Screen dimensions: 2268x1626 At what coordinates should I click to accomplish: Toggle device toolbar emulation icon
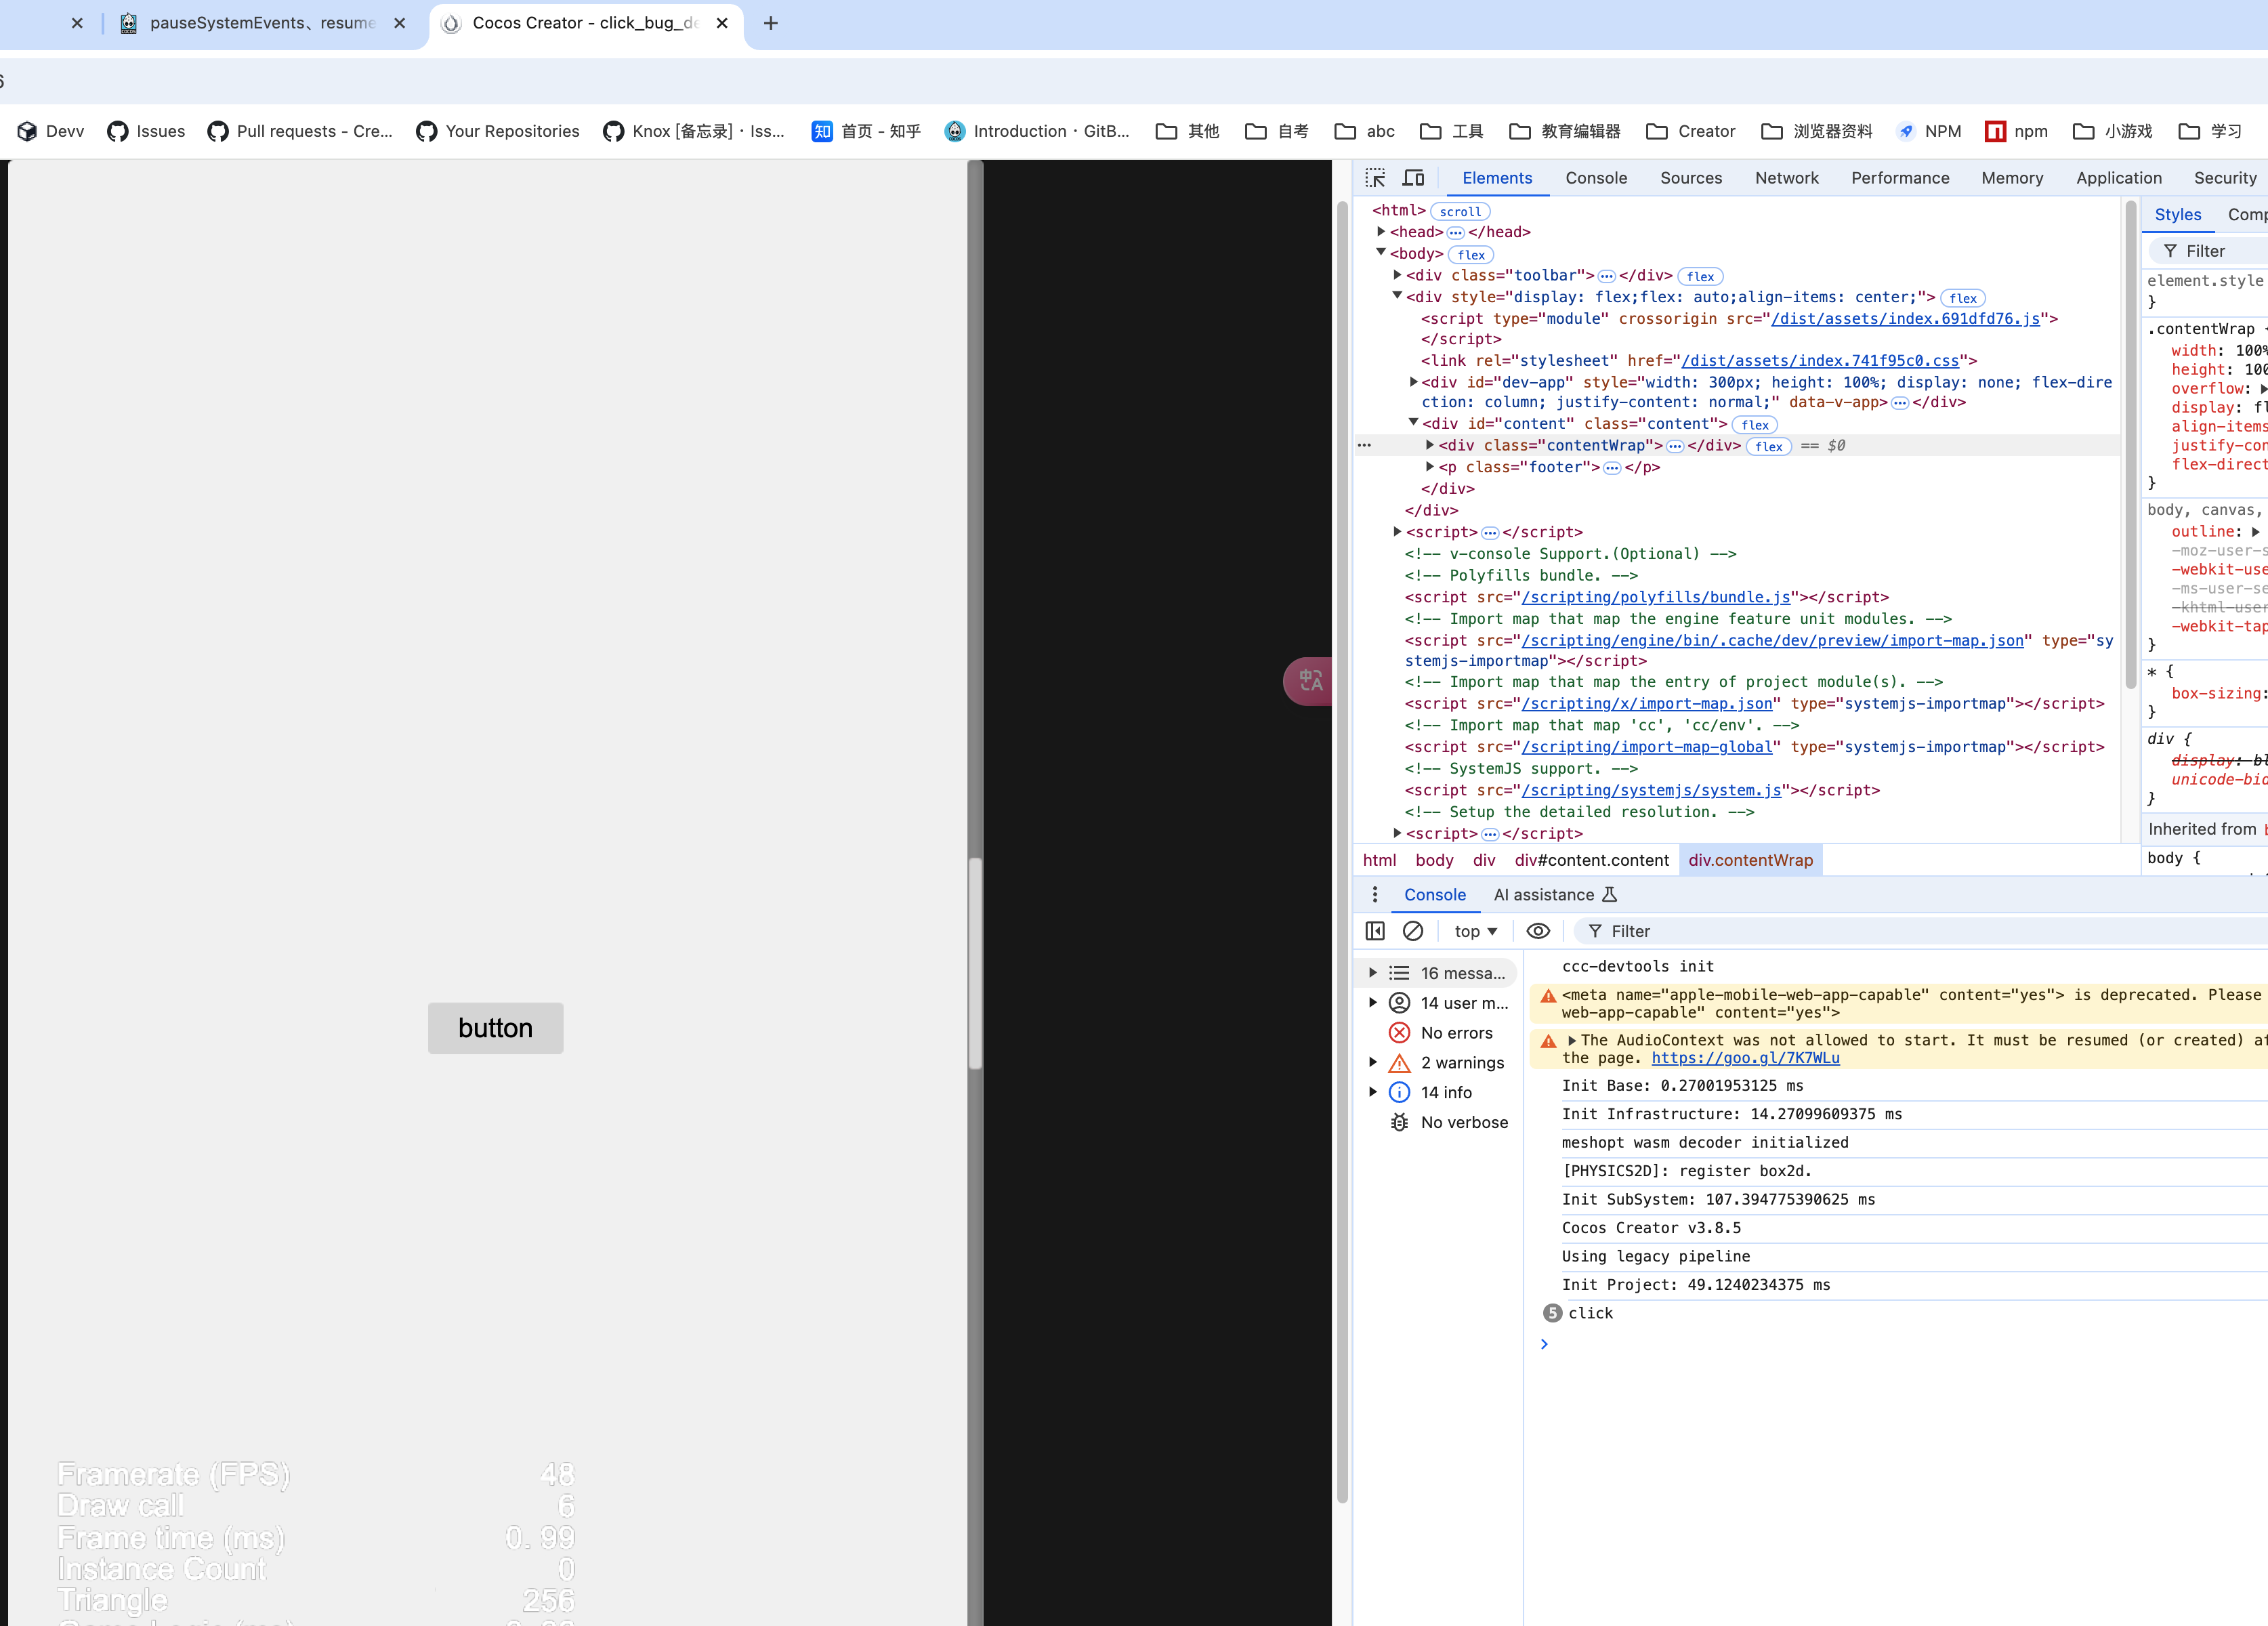click(x=1413, y=178)
